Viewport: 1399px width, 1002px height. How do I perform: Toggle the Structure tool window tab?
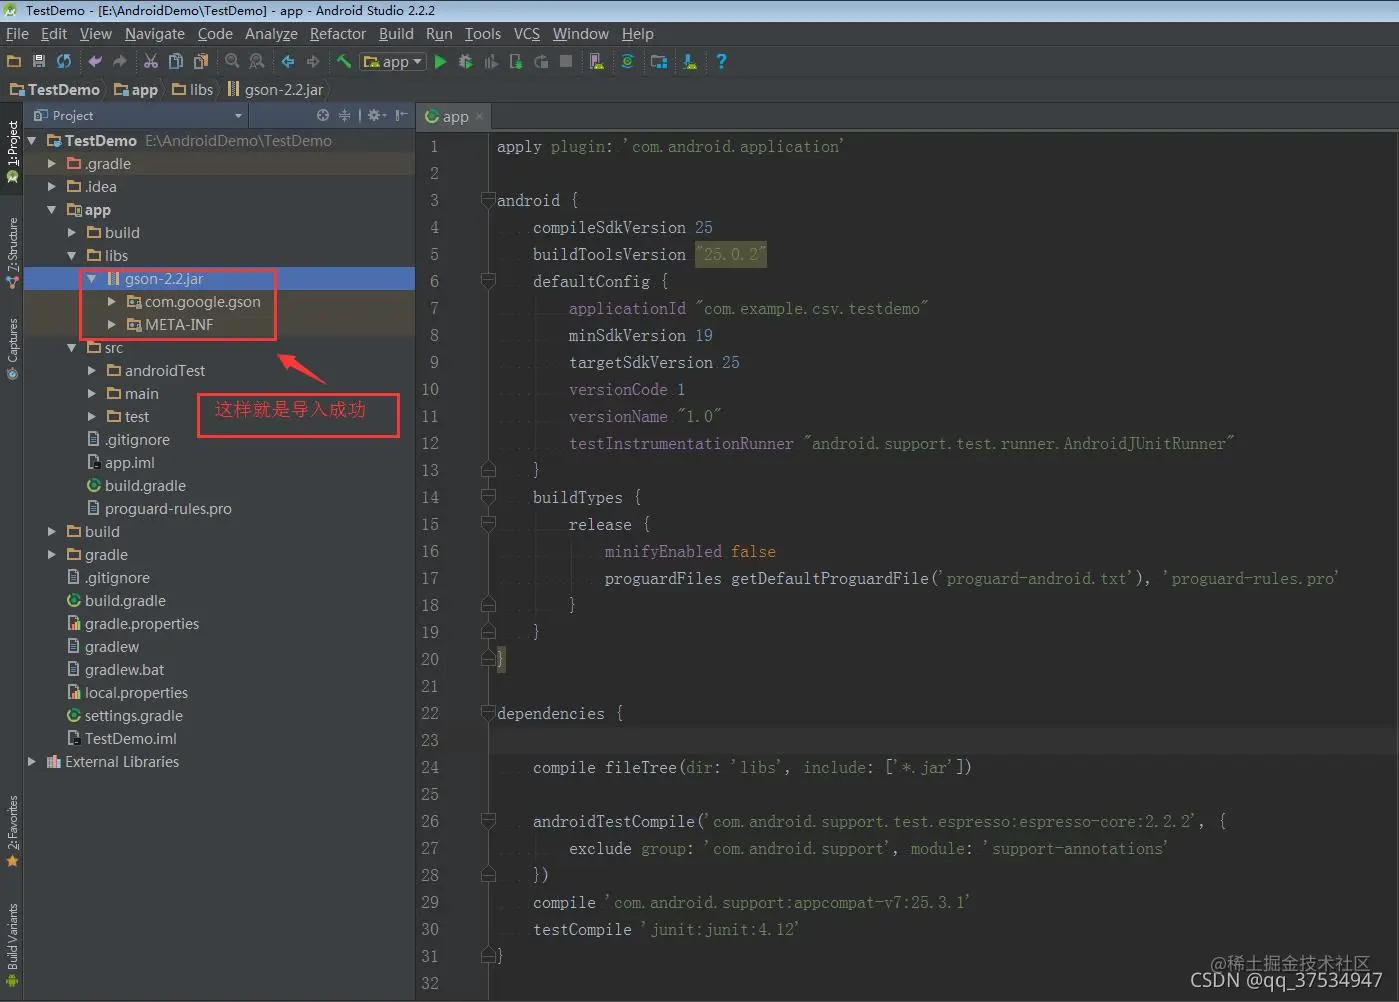coord(12,253)
